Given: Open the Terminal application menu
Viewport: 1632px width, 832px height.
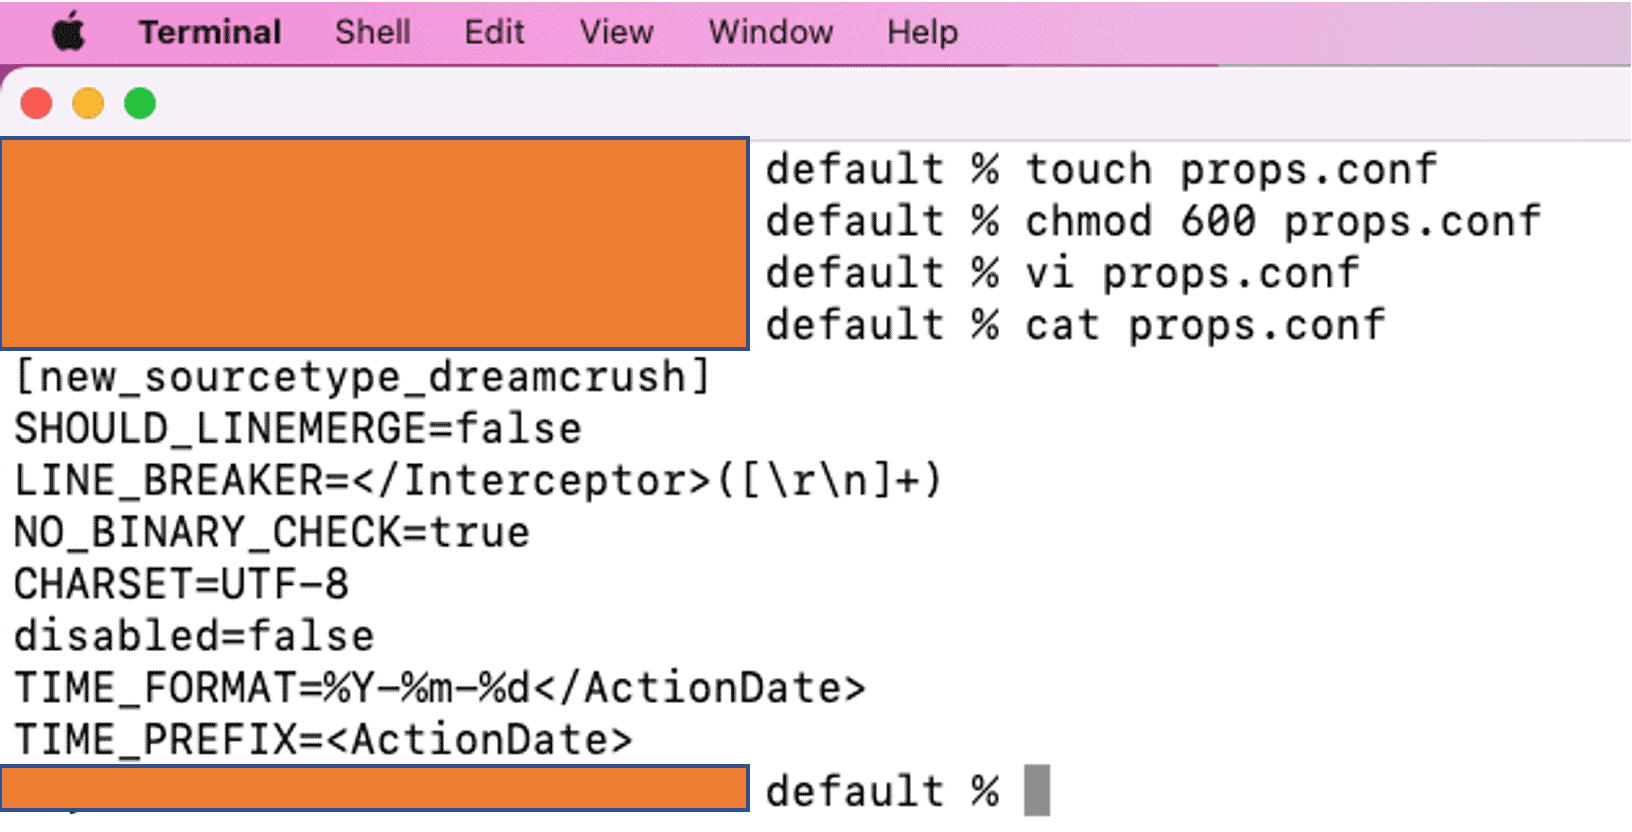Looking at the screenshot, I should click(210, 32).
